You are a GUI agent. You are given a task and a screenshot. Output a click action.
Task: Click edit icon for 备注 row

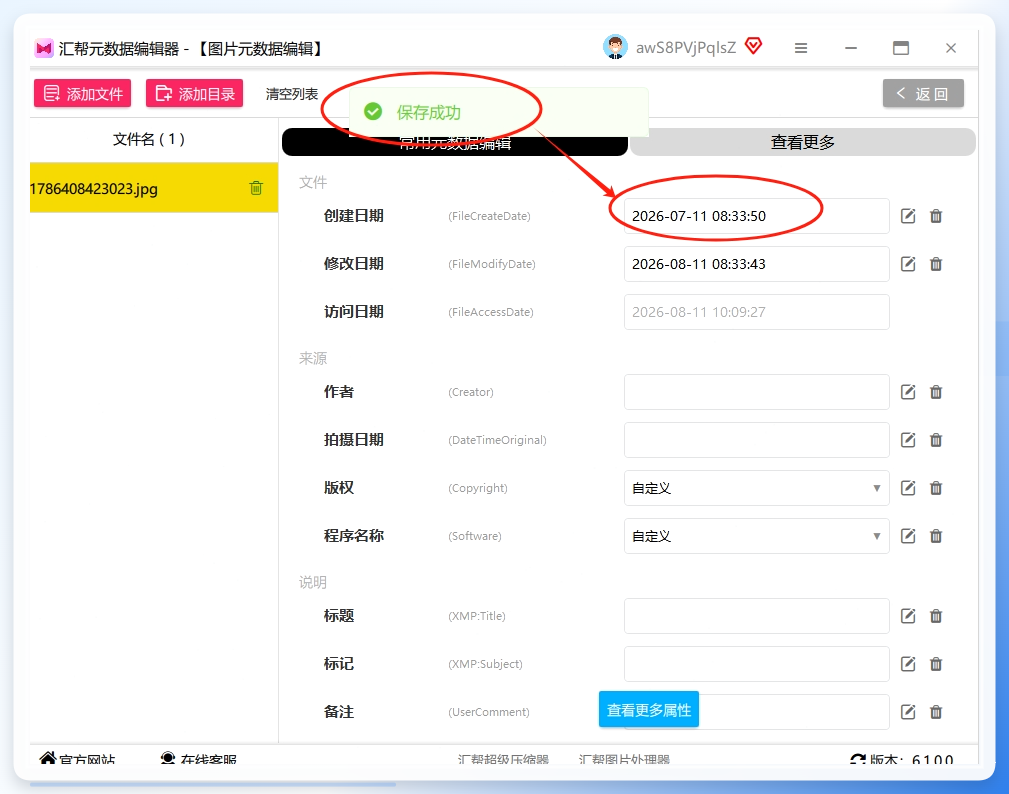coord(907,712)
